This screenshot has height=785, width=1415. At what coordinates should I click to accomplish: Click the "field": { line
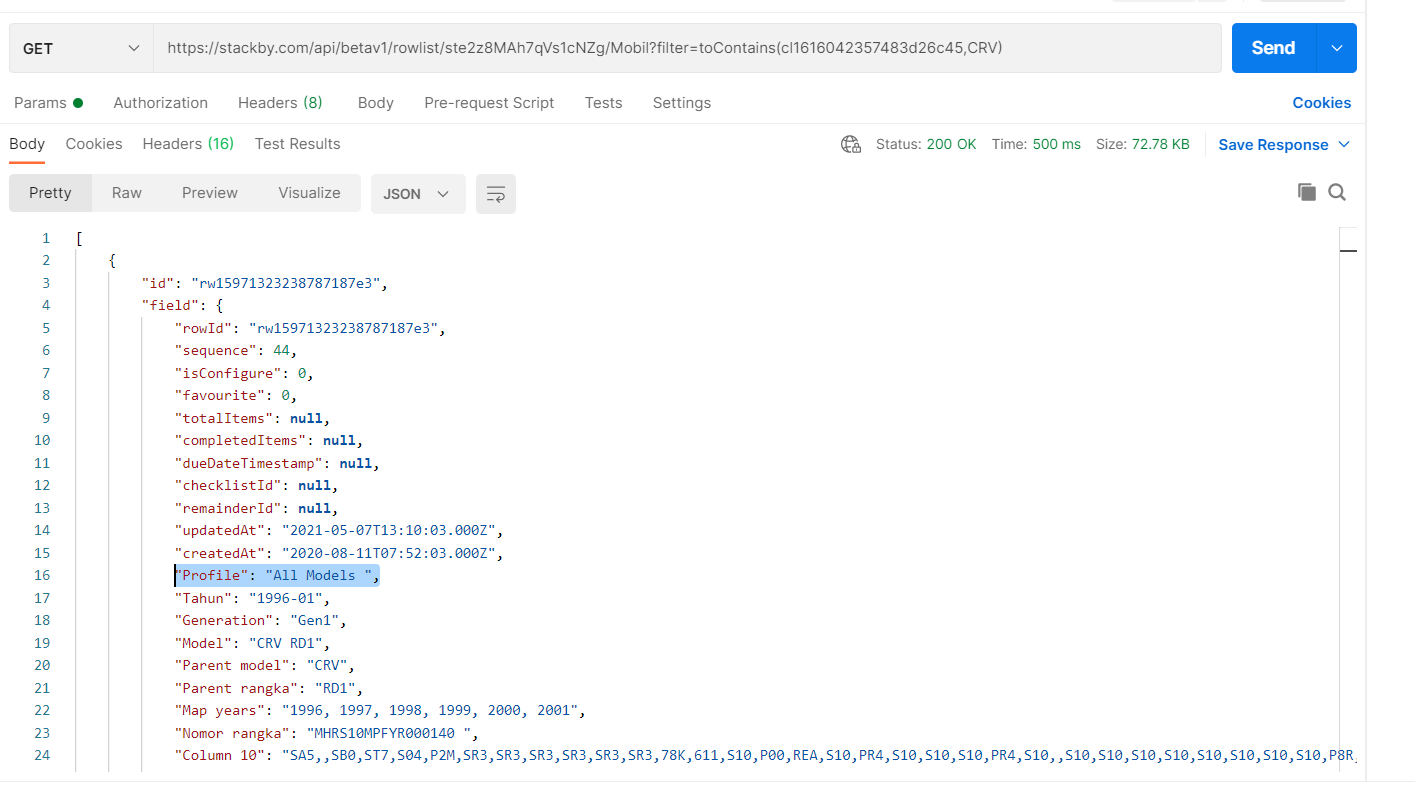pyautogui.click(x=181, y=306)
